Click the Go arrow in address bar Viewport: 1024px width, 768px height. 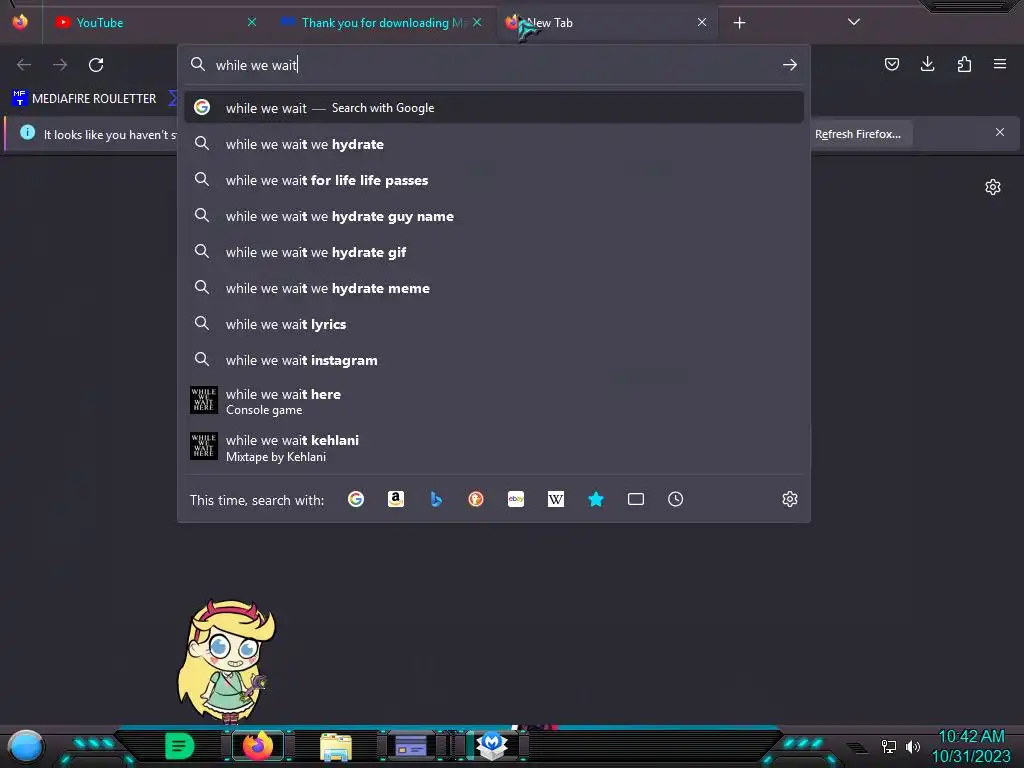click(x=790, y=65)
